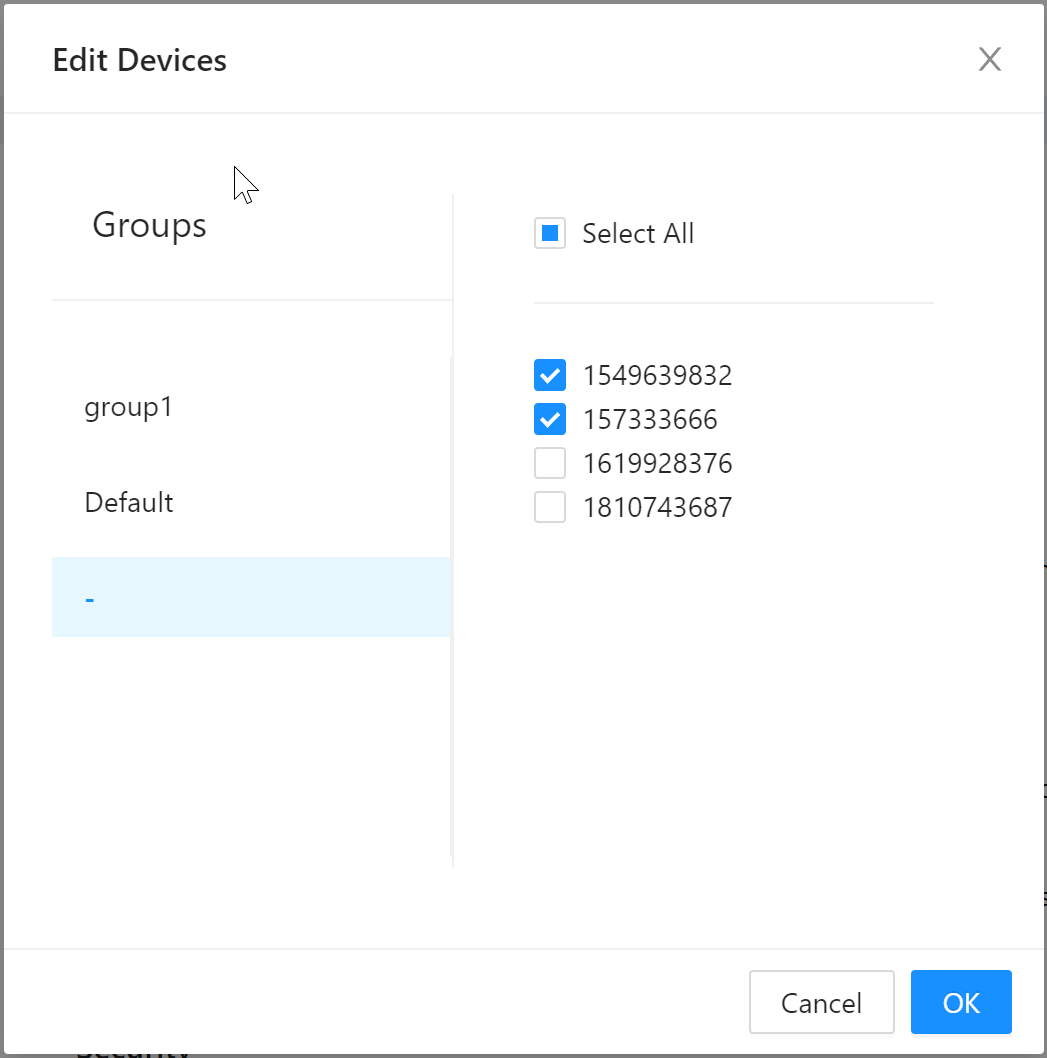
Task: Toggle the Select All checkbox
Action: pos(550,234)
